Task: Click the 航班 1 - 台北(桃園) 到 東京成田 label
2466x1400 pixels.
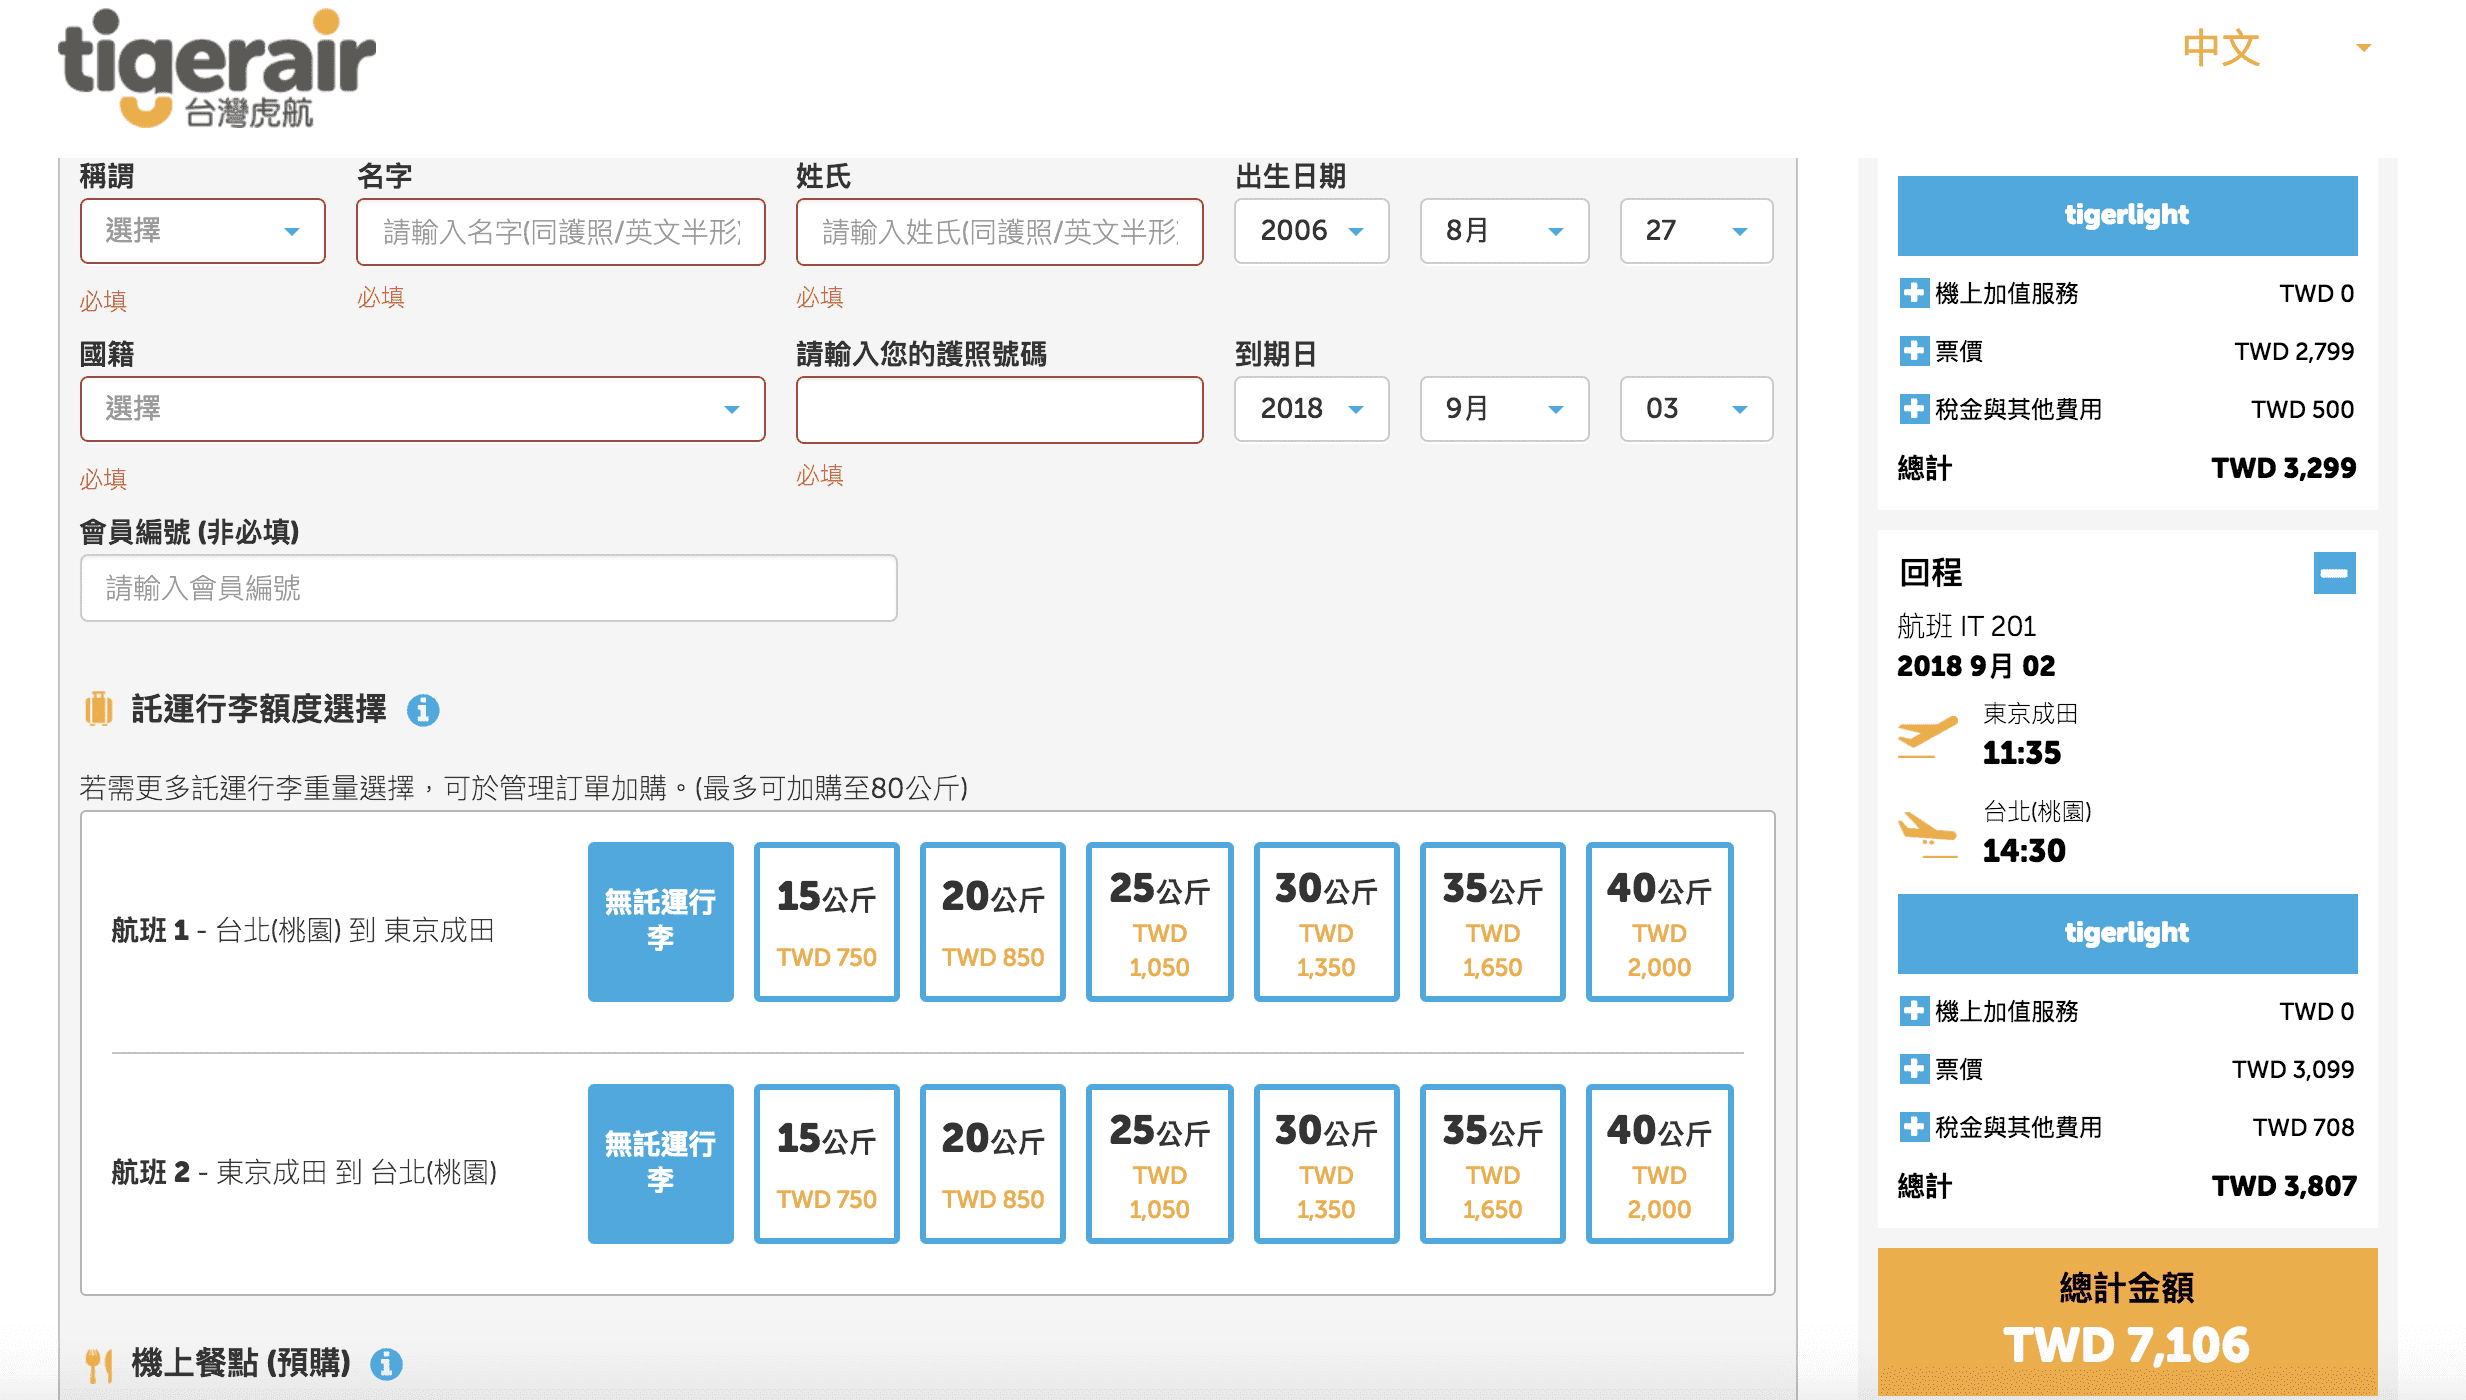Action: 303,930
